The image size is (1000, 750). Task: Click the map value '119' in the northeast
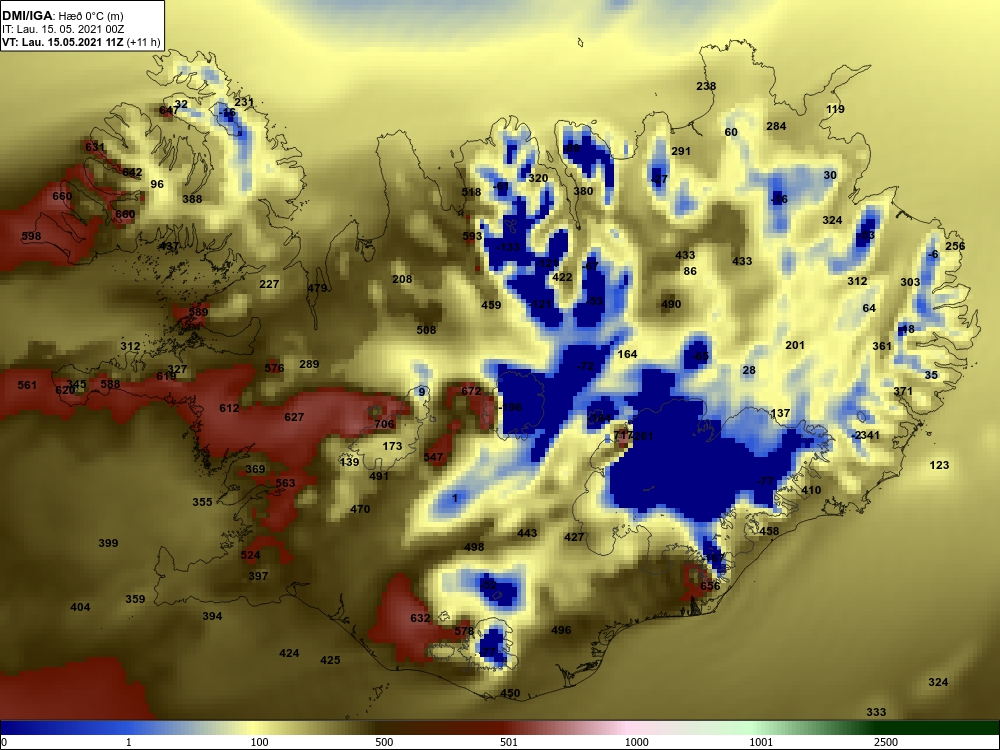(835, 109)
